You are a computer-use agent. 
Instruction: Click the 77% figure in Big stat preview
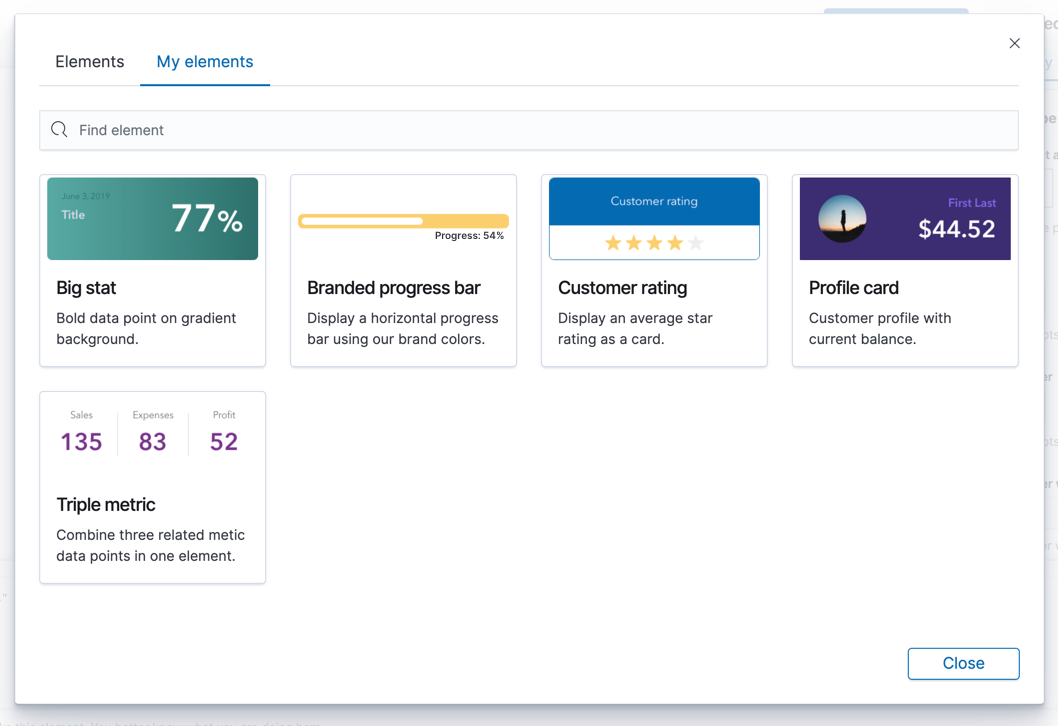(206, 219)
